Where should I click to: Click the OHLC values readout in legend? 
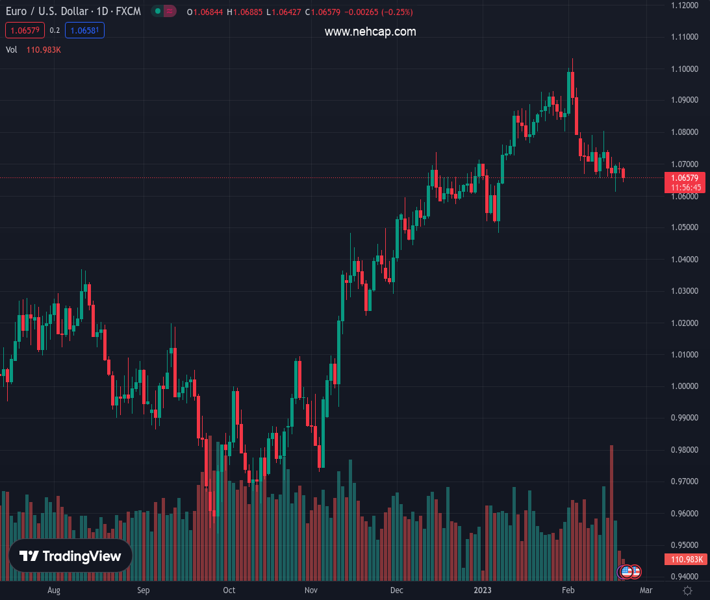(x=300, y=12)
